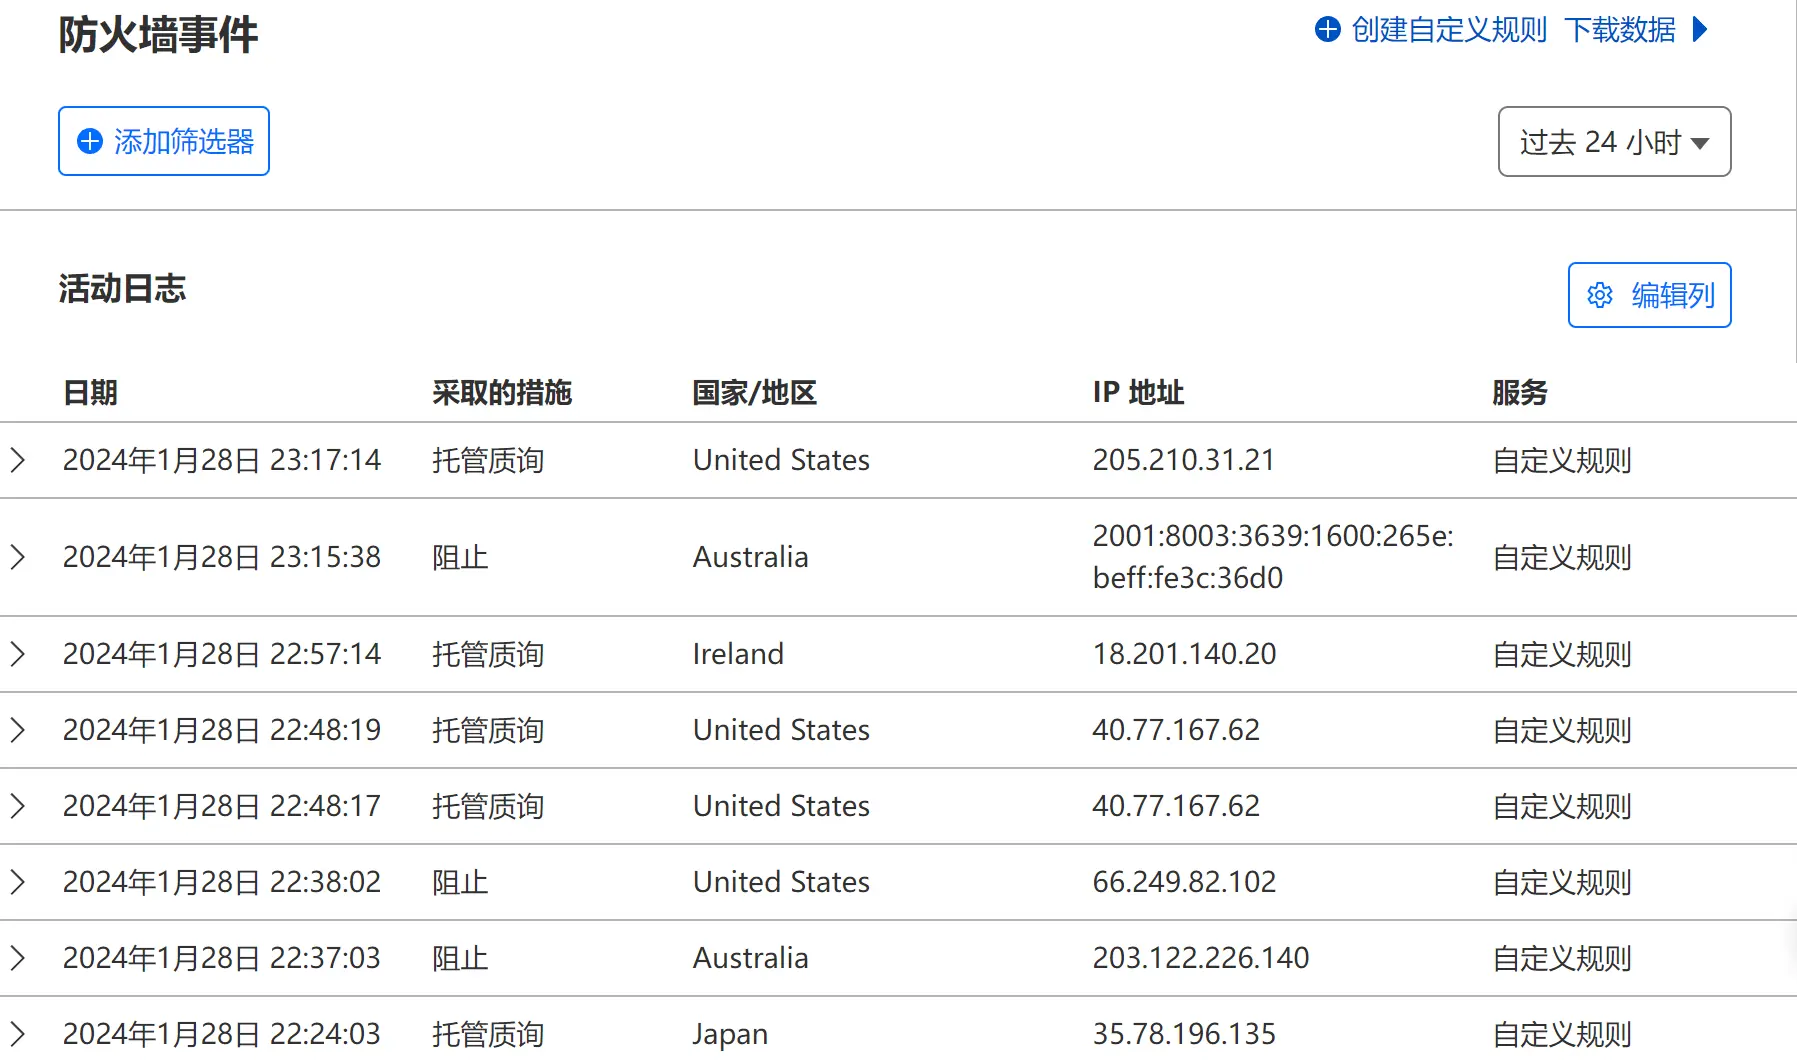Click 阻止 in the 23:15:38 row
This screenshot has width=1797, height=1063.
460,557
